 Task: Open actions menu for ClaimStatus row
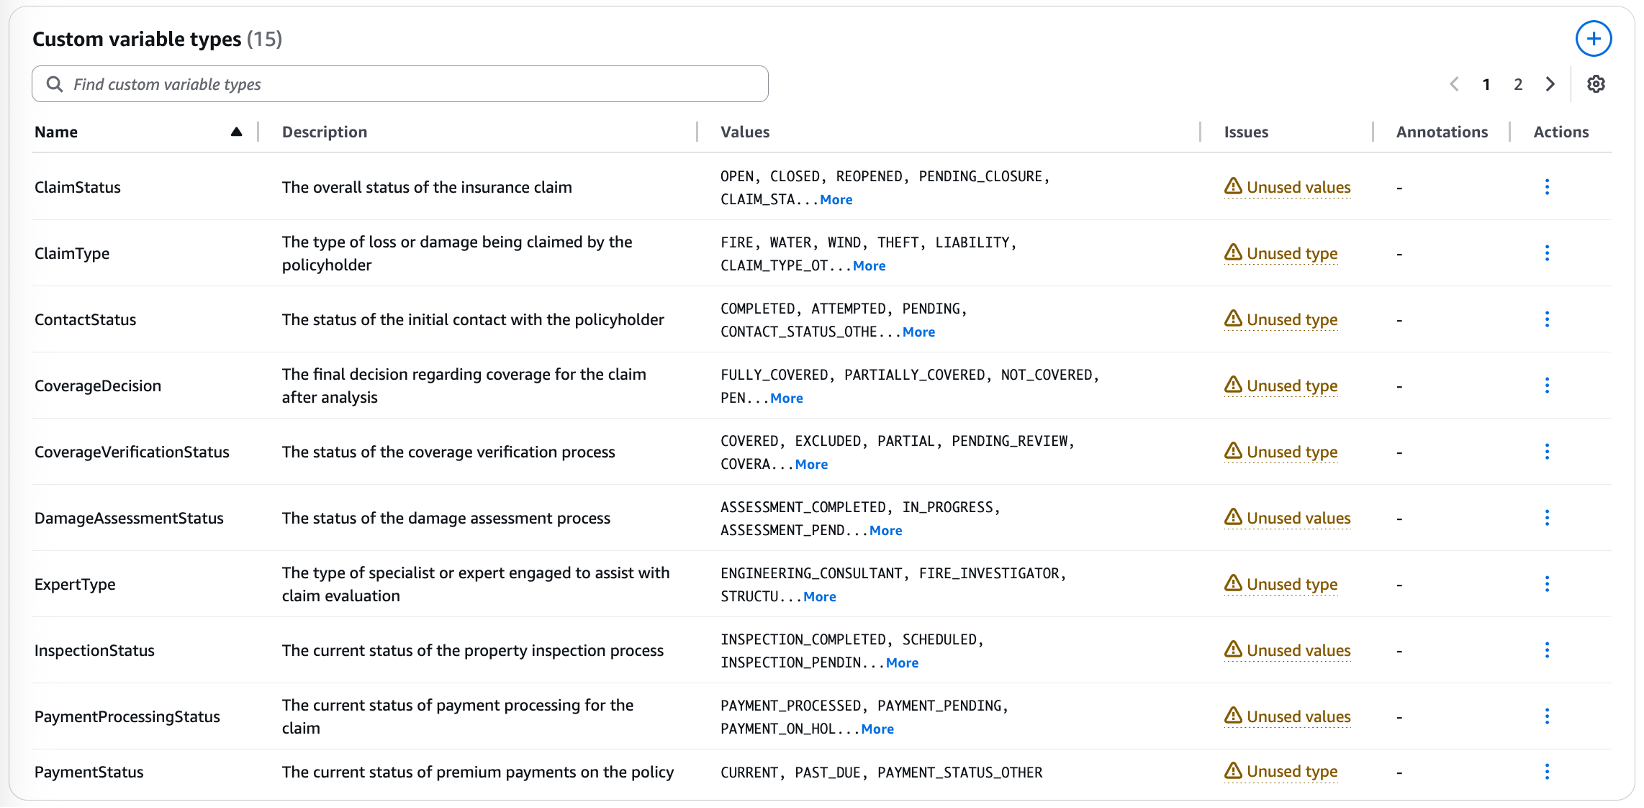(1547, 187)
